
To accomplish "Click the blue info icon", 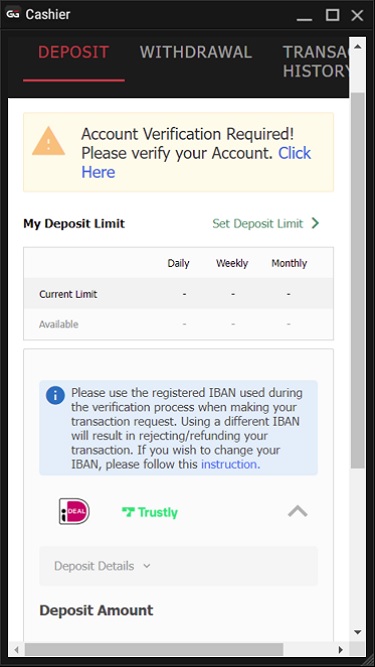I will (55, 396).
